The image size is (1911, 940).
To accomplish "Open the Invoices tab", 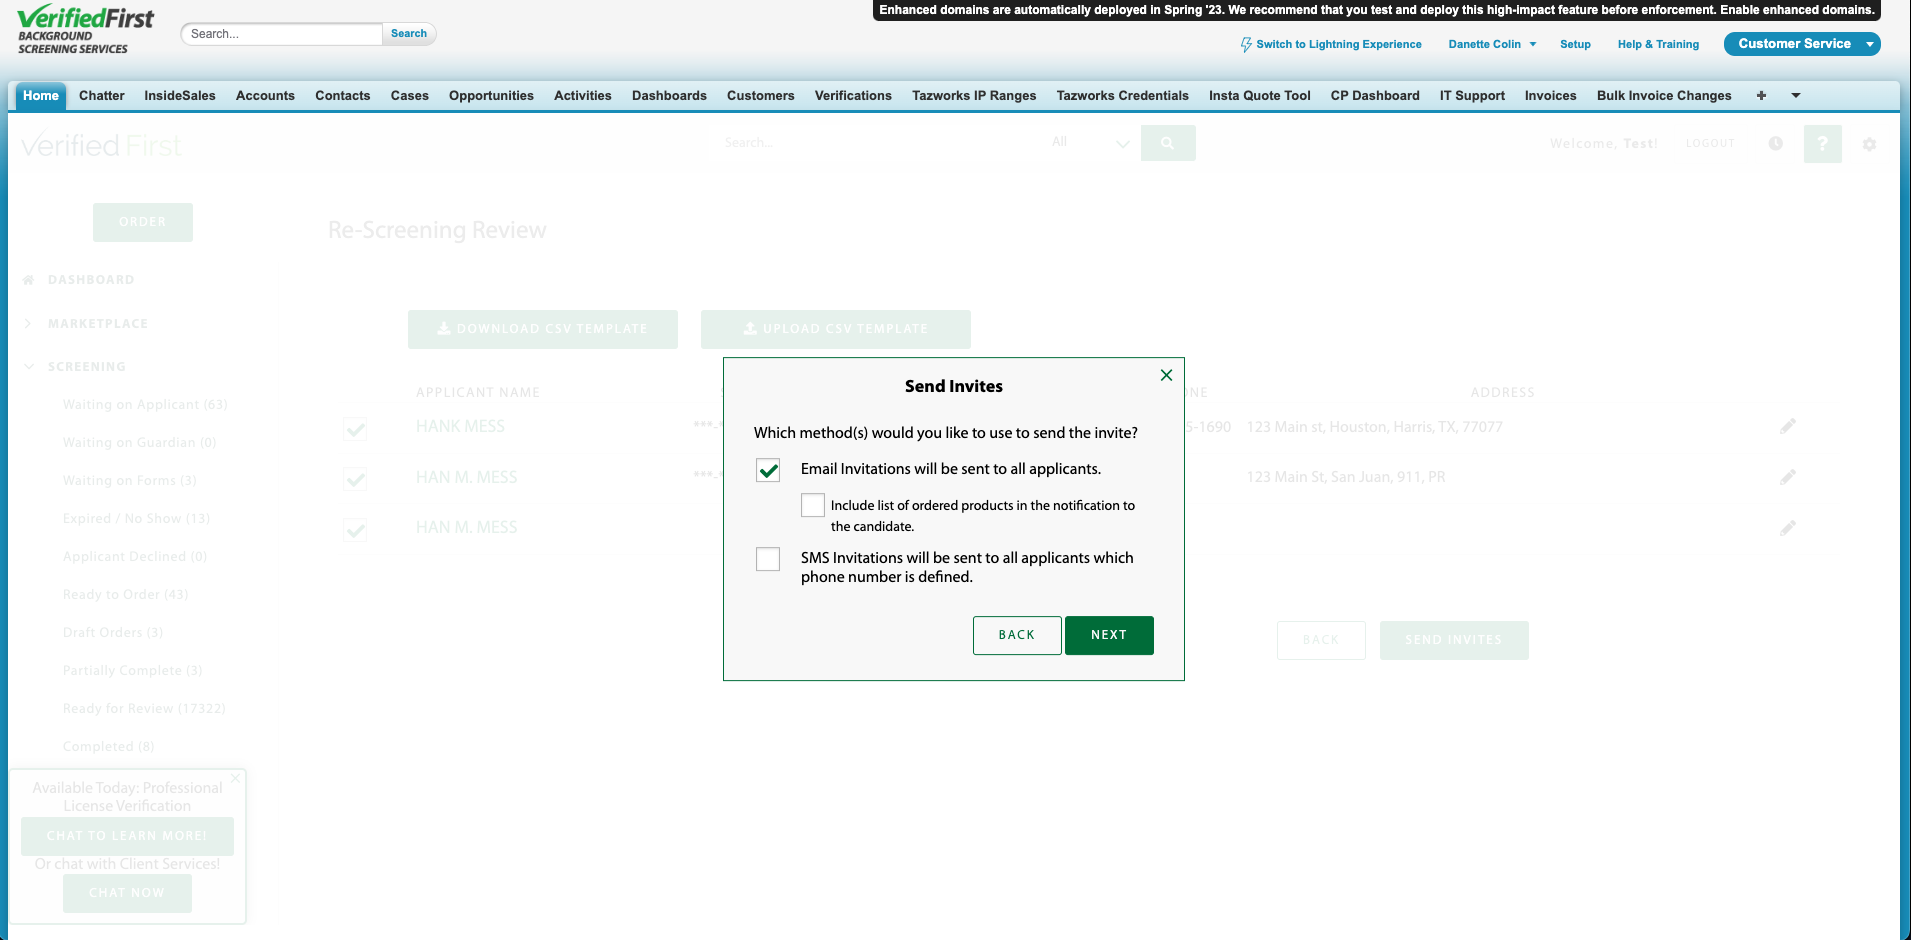I will point(1551,96).
